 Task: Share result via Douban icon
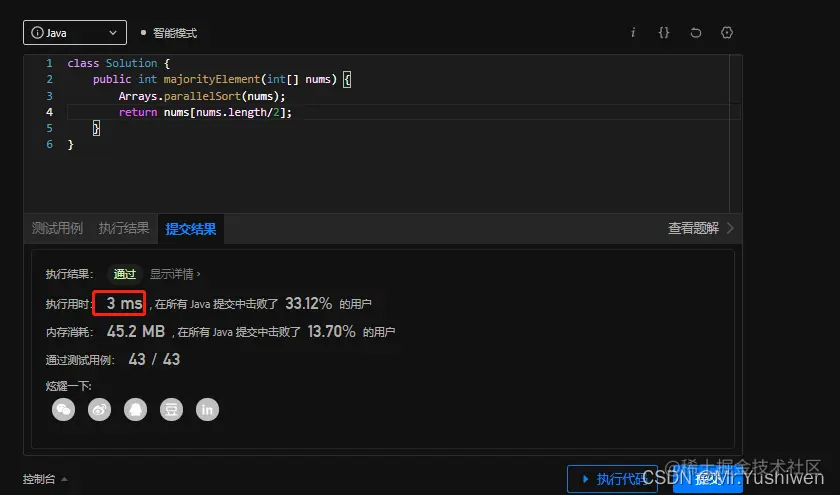point(171,410)
